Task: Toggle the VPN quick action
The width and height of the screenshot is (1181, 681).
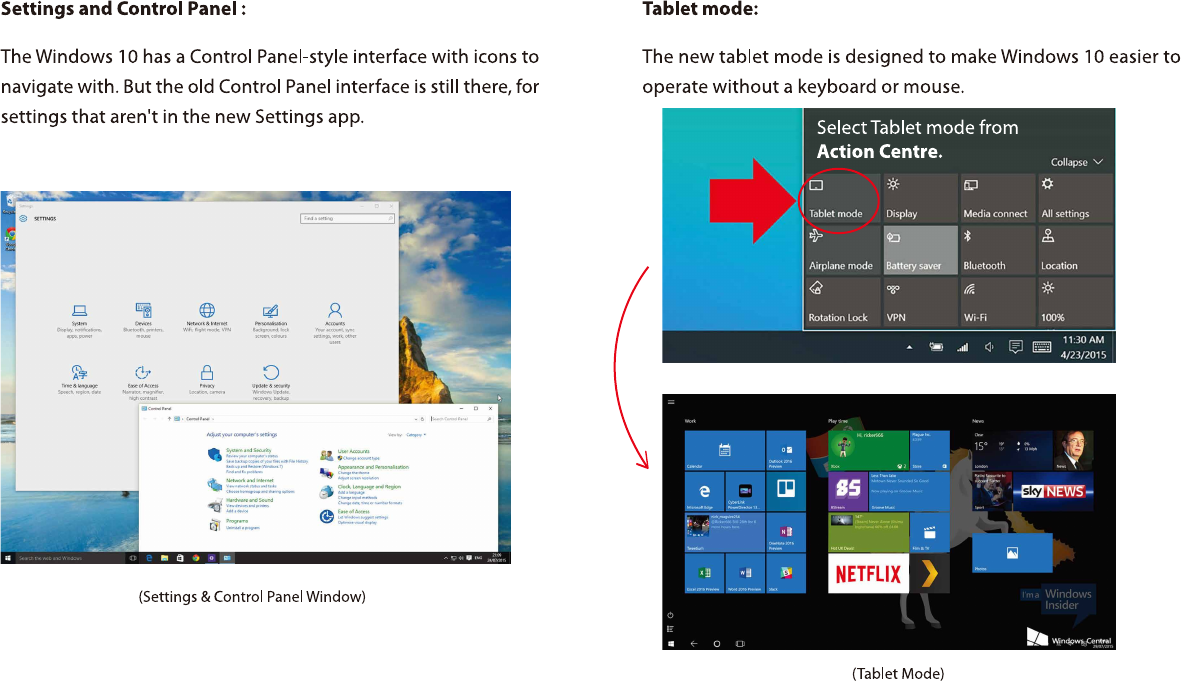Action: (x=920, y=303)
